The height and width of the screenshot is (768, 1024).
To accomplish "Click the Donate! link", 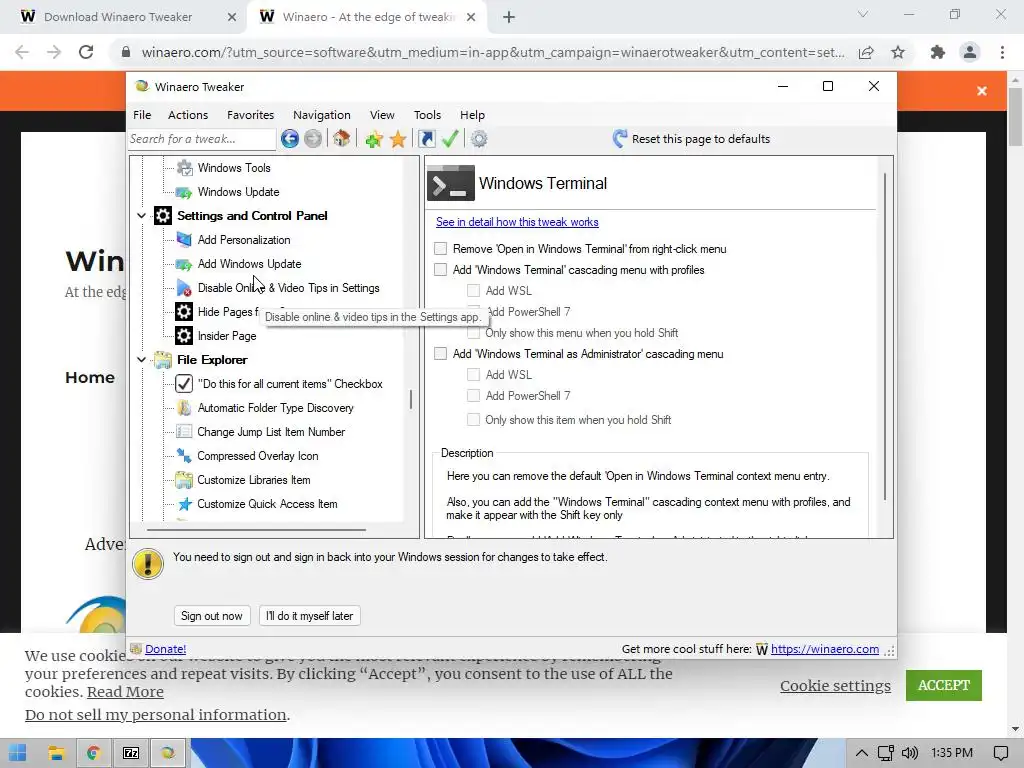I will click(165, 649).
